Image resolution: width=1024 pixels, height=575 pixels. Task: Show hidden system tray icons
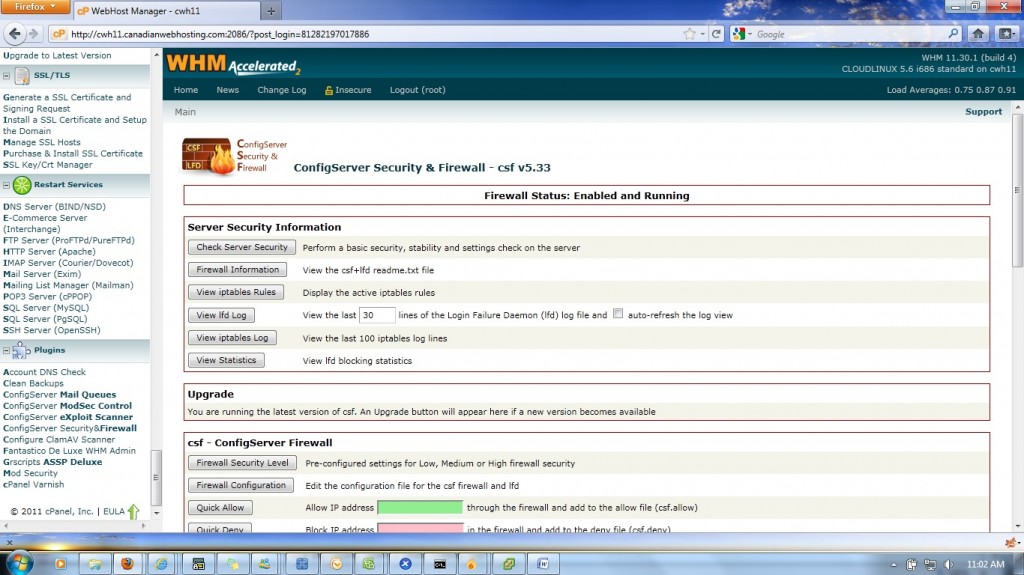(893, 564)
